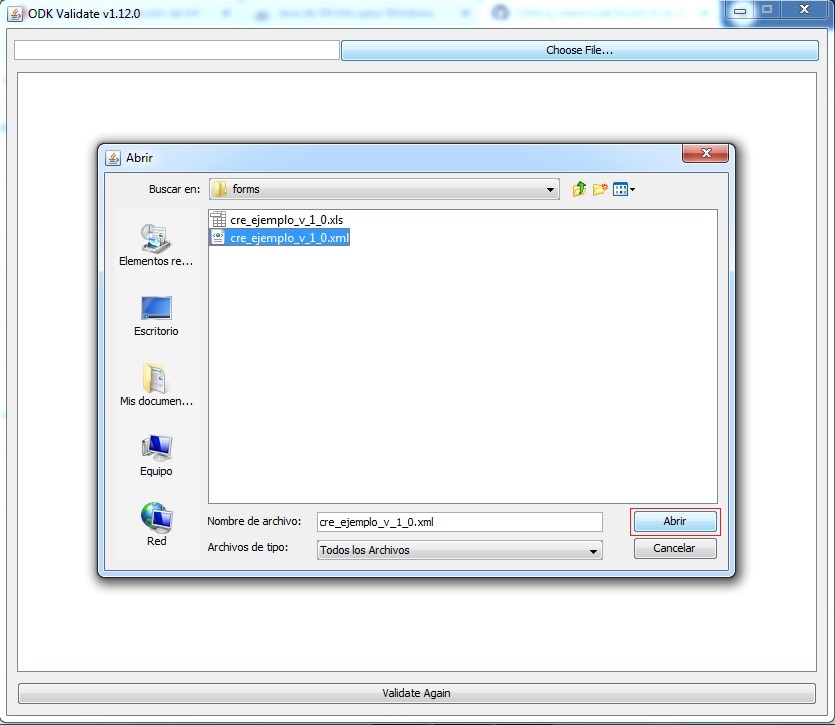Click Choose File button in ODK Validate
The width and height of the screenshot is (835, 725).
579,50
